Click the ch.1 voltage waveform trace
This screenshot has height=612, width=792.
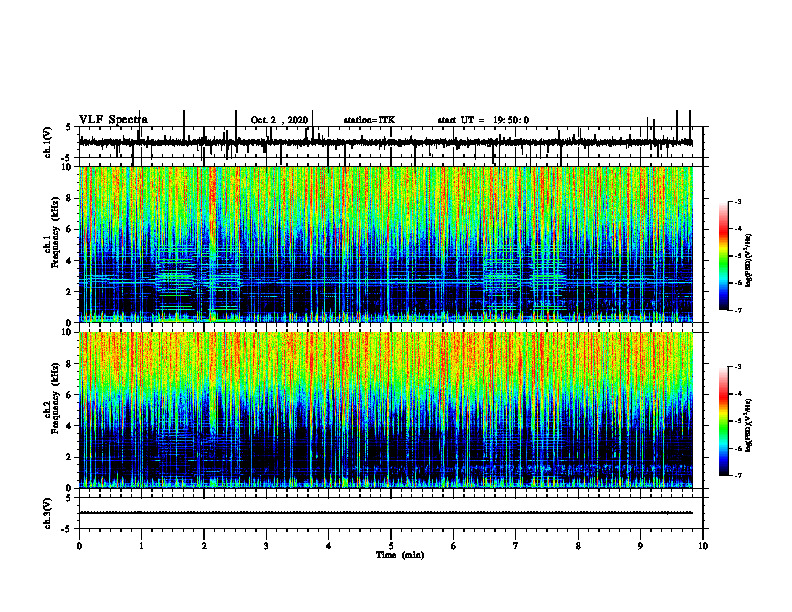point(385,143)
